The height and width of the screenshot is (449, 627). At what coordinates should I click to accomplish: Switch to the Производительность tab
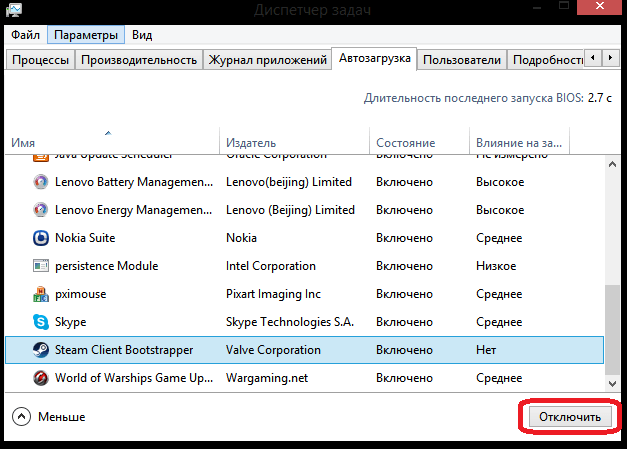(x=139, y=60)
